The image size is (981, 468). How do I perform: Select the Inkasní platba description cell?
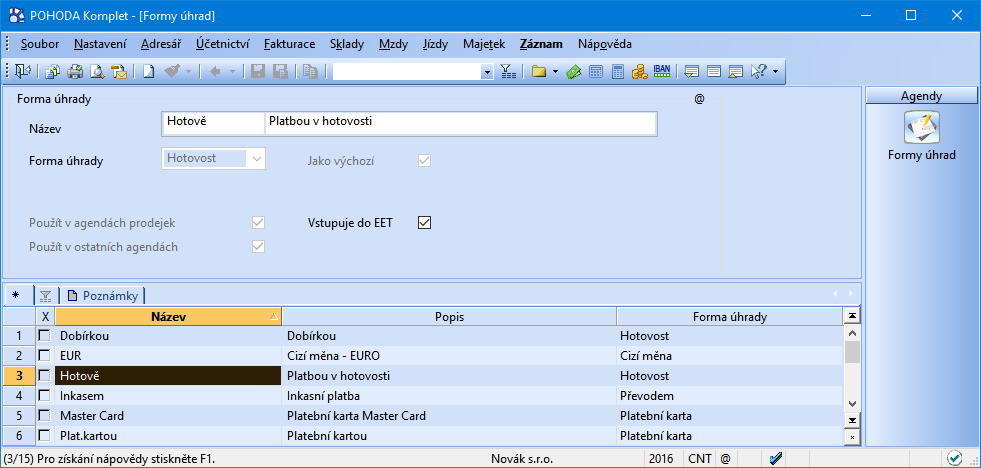449,395
